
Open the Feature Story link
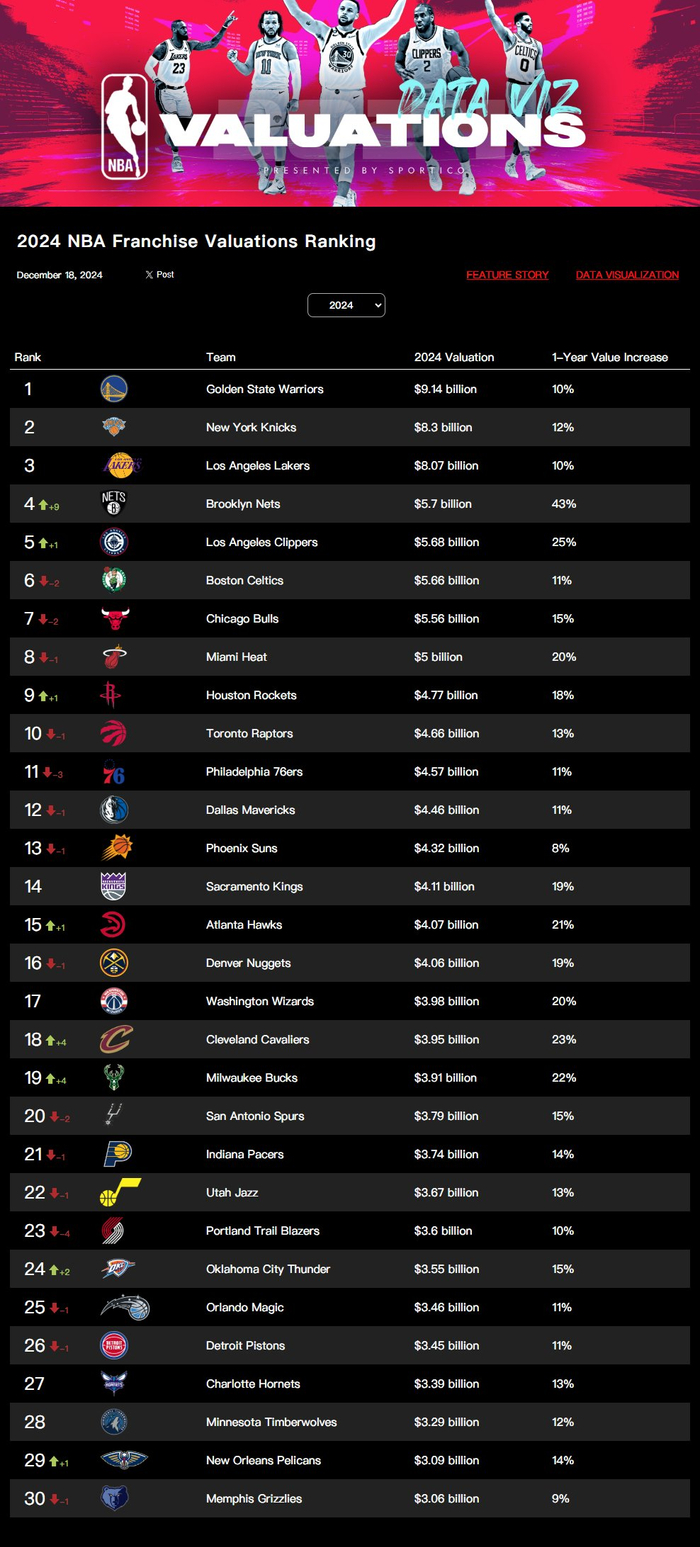507,275
